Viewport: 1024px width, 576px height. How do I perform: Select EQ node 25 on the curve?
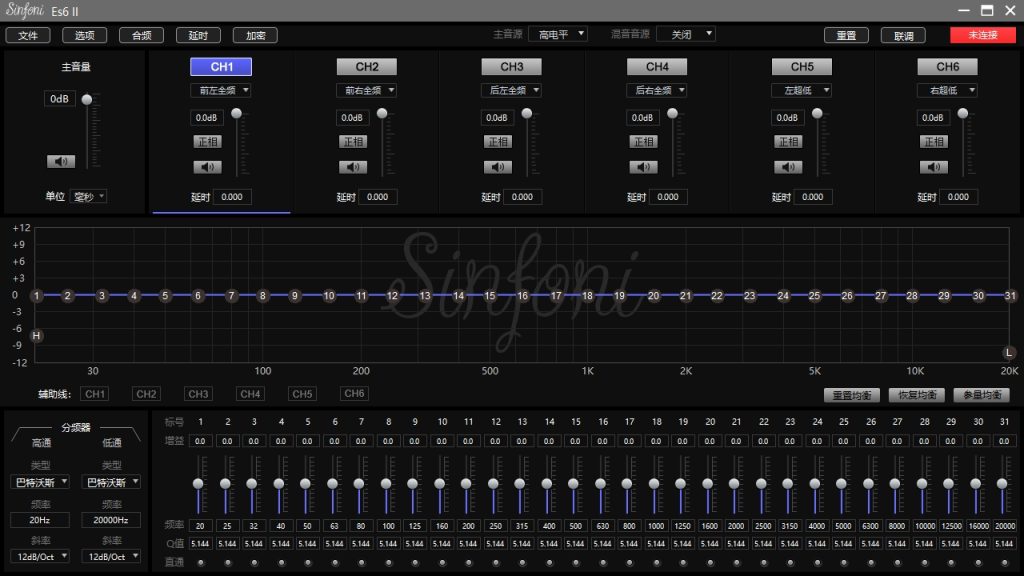click(x=814, y=296)
